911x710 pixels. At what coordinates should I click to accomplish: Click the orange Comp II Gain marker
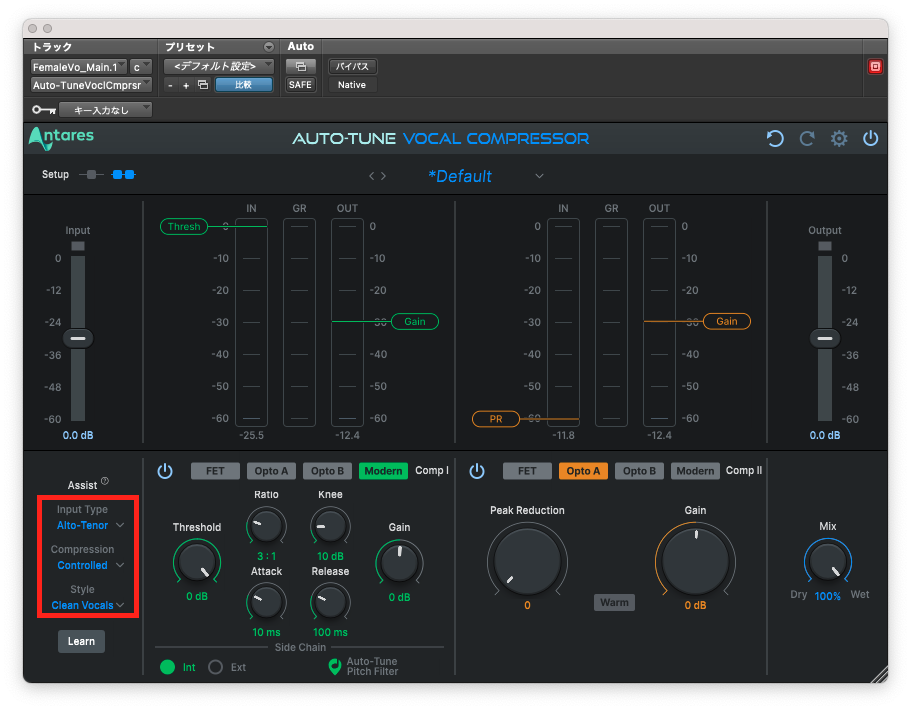click(x=727, y=321)
